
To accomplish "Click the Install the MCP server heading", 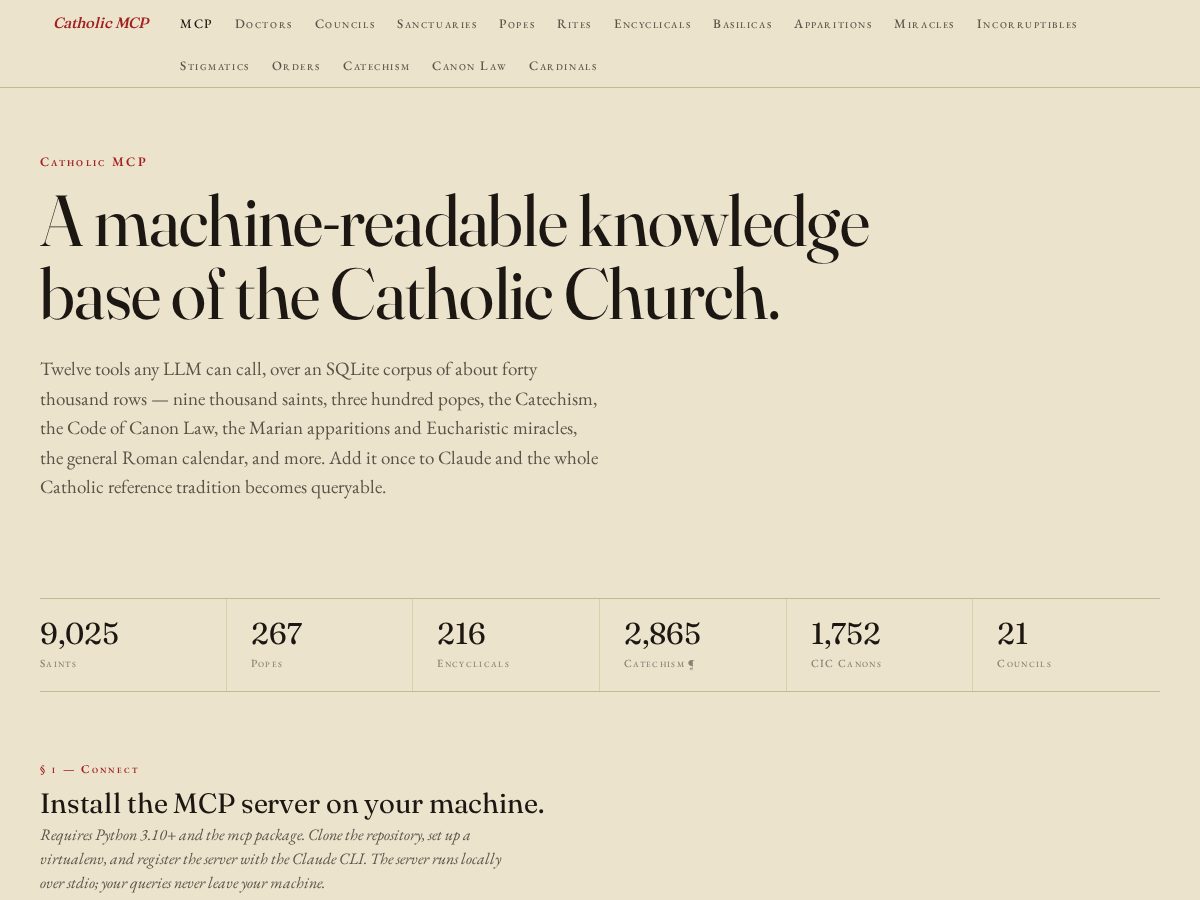I will click(x=292, y=804).
